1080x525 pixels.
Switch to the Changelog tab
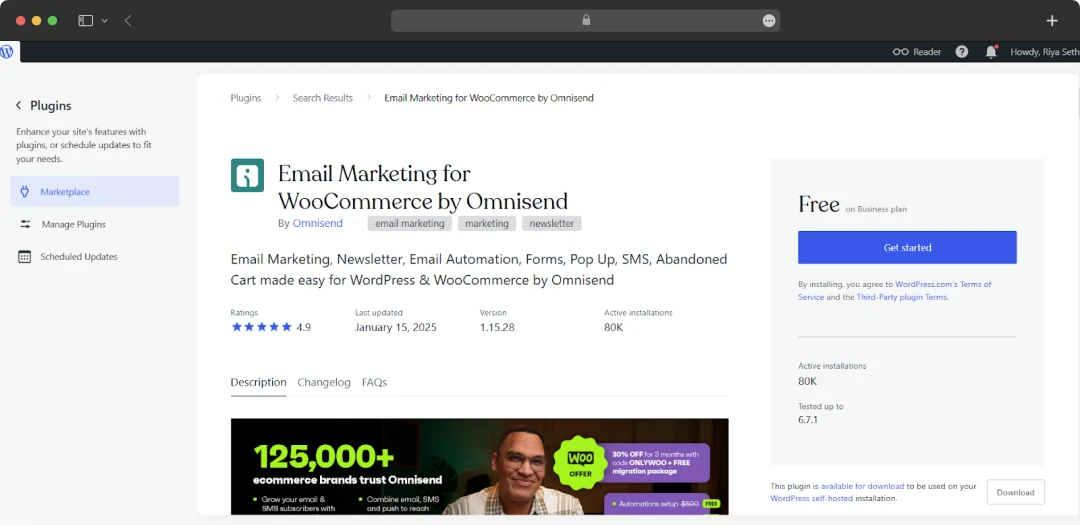[x=324, y=382]
